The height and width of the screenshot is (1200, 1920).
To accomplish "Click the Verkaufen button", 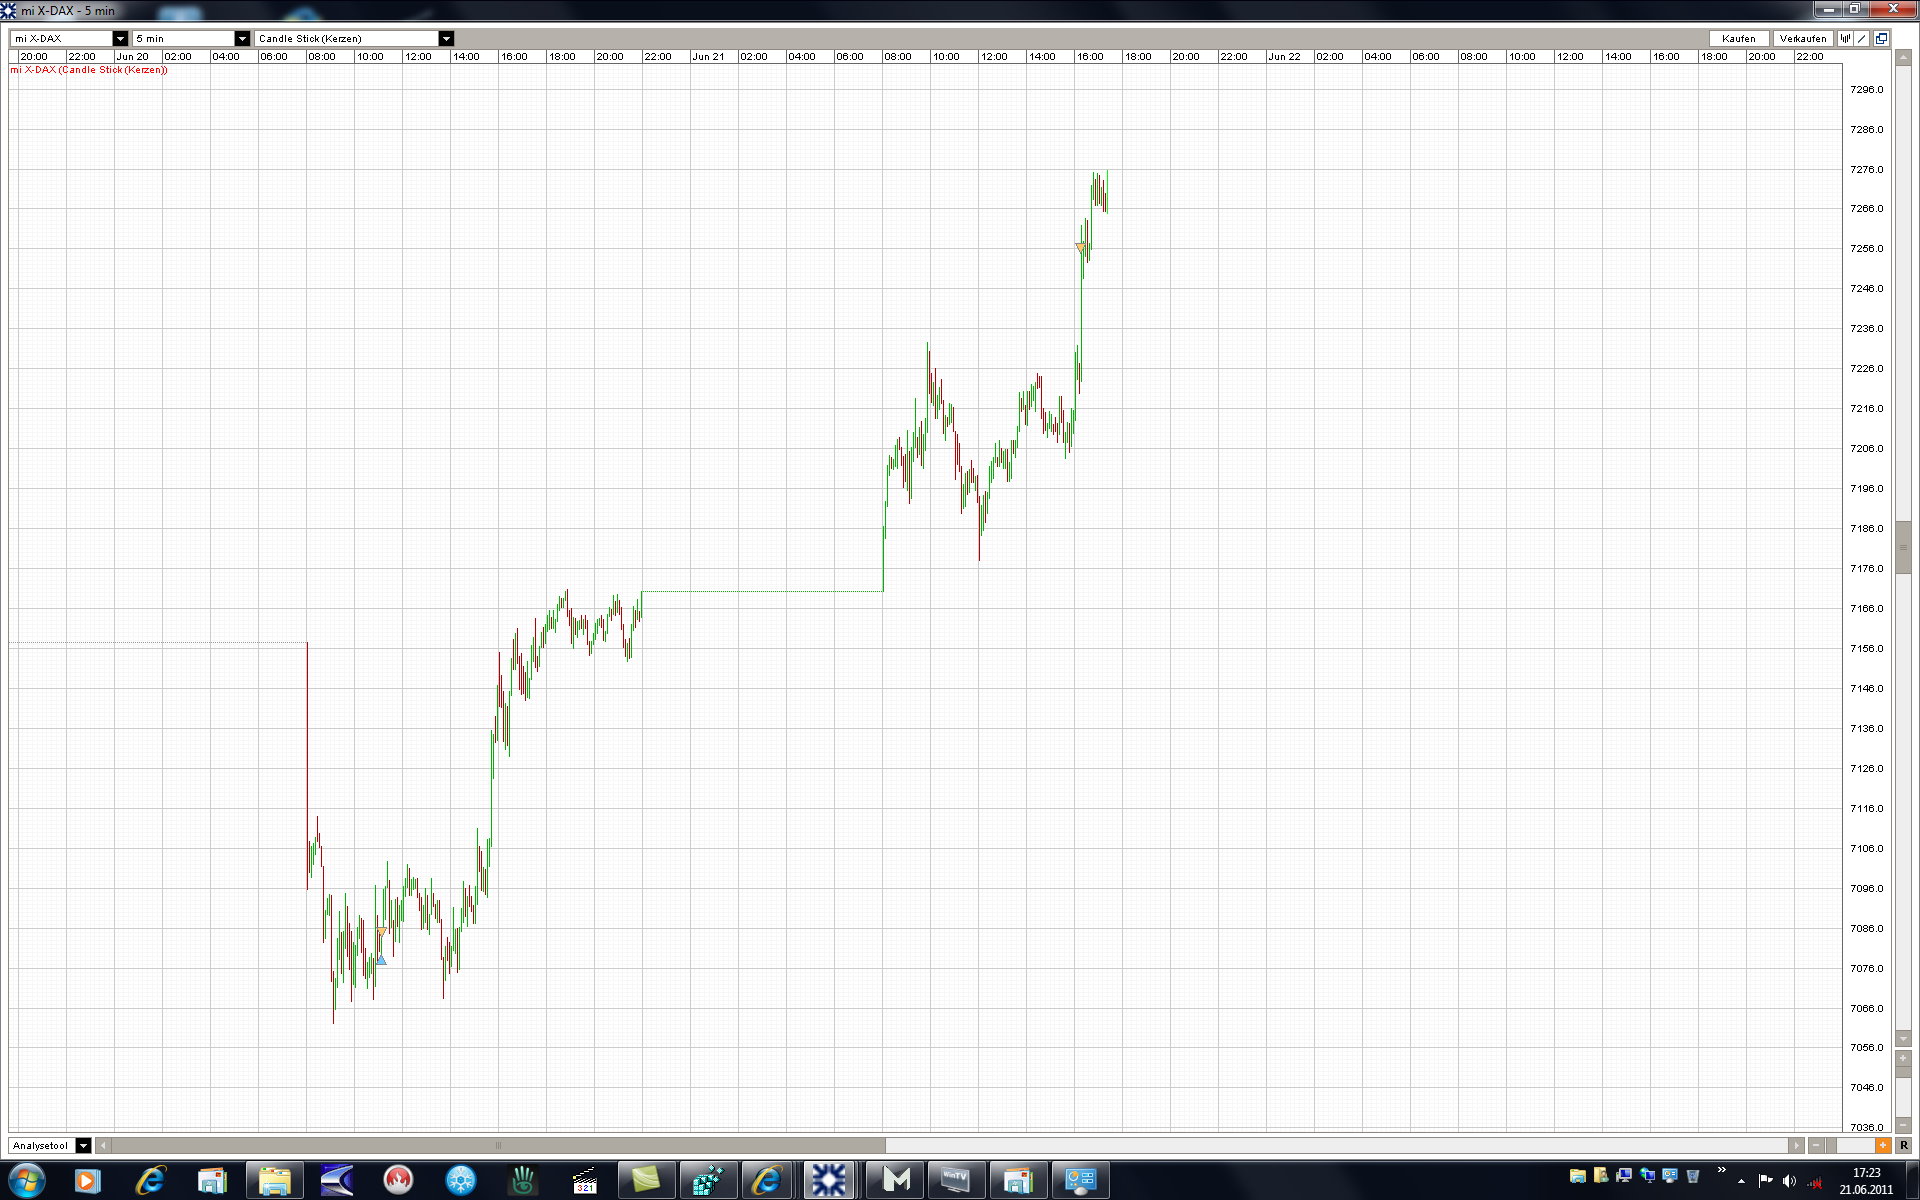I will [1802, 38].
